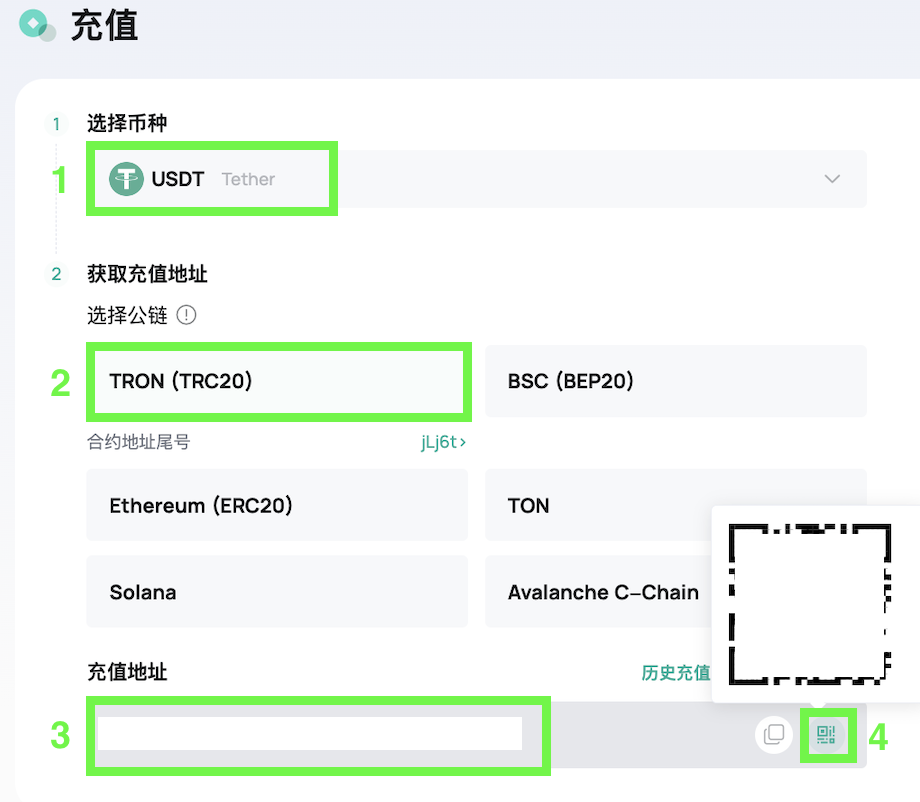This screenshot has width=920, height=802.
Task: Select the BSC (BEP20) network
Action: tap(676, 381)
